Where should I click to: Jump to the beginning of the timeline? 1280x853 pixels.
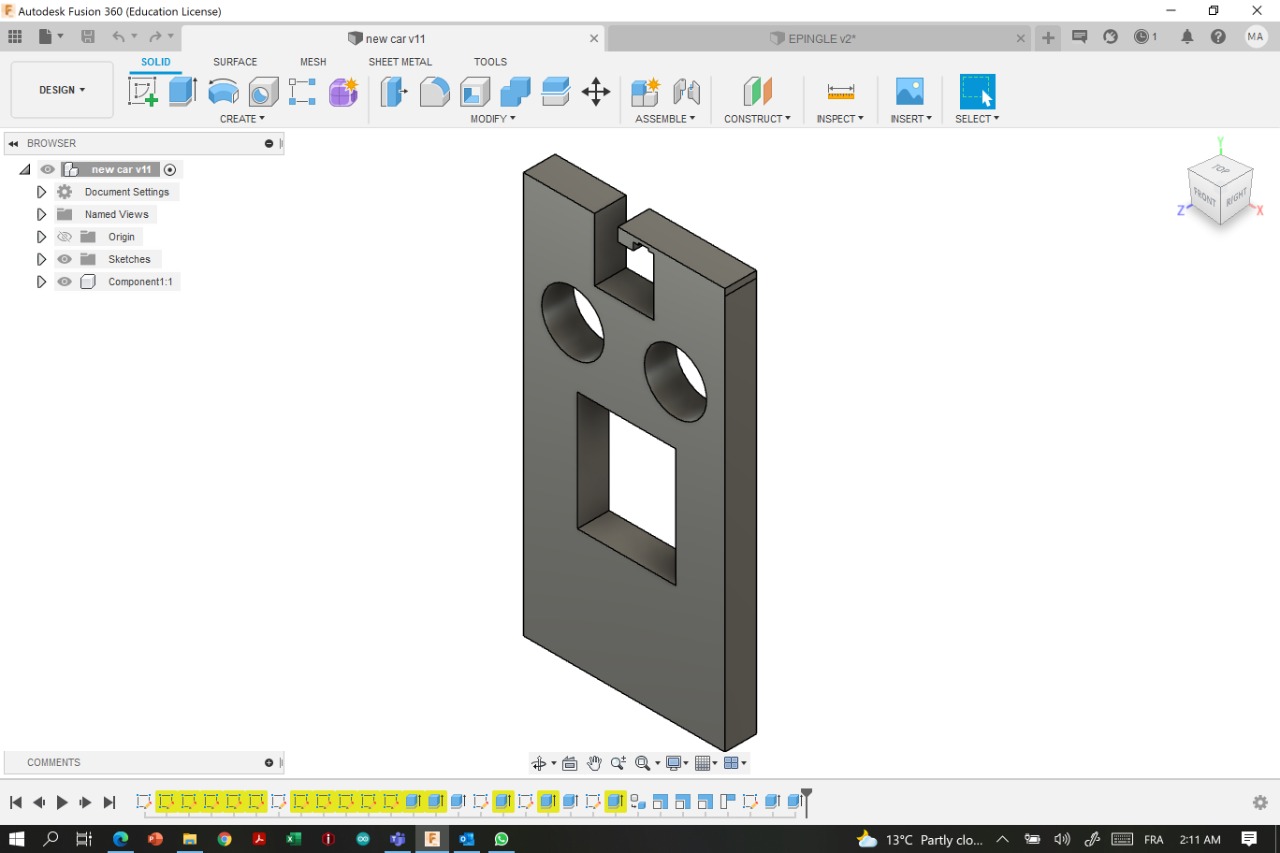pos(16,802)
